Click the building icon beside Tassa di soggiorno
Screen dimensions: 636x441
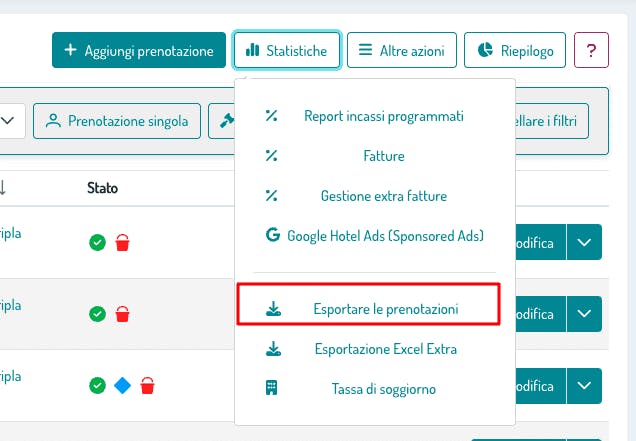point(272,388)
